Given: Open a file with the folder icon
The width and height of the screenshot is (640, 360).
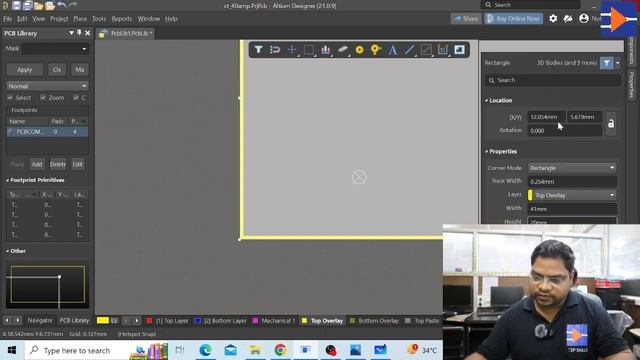Looking at the screenshot, I should (39, 5).
